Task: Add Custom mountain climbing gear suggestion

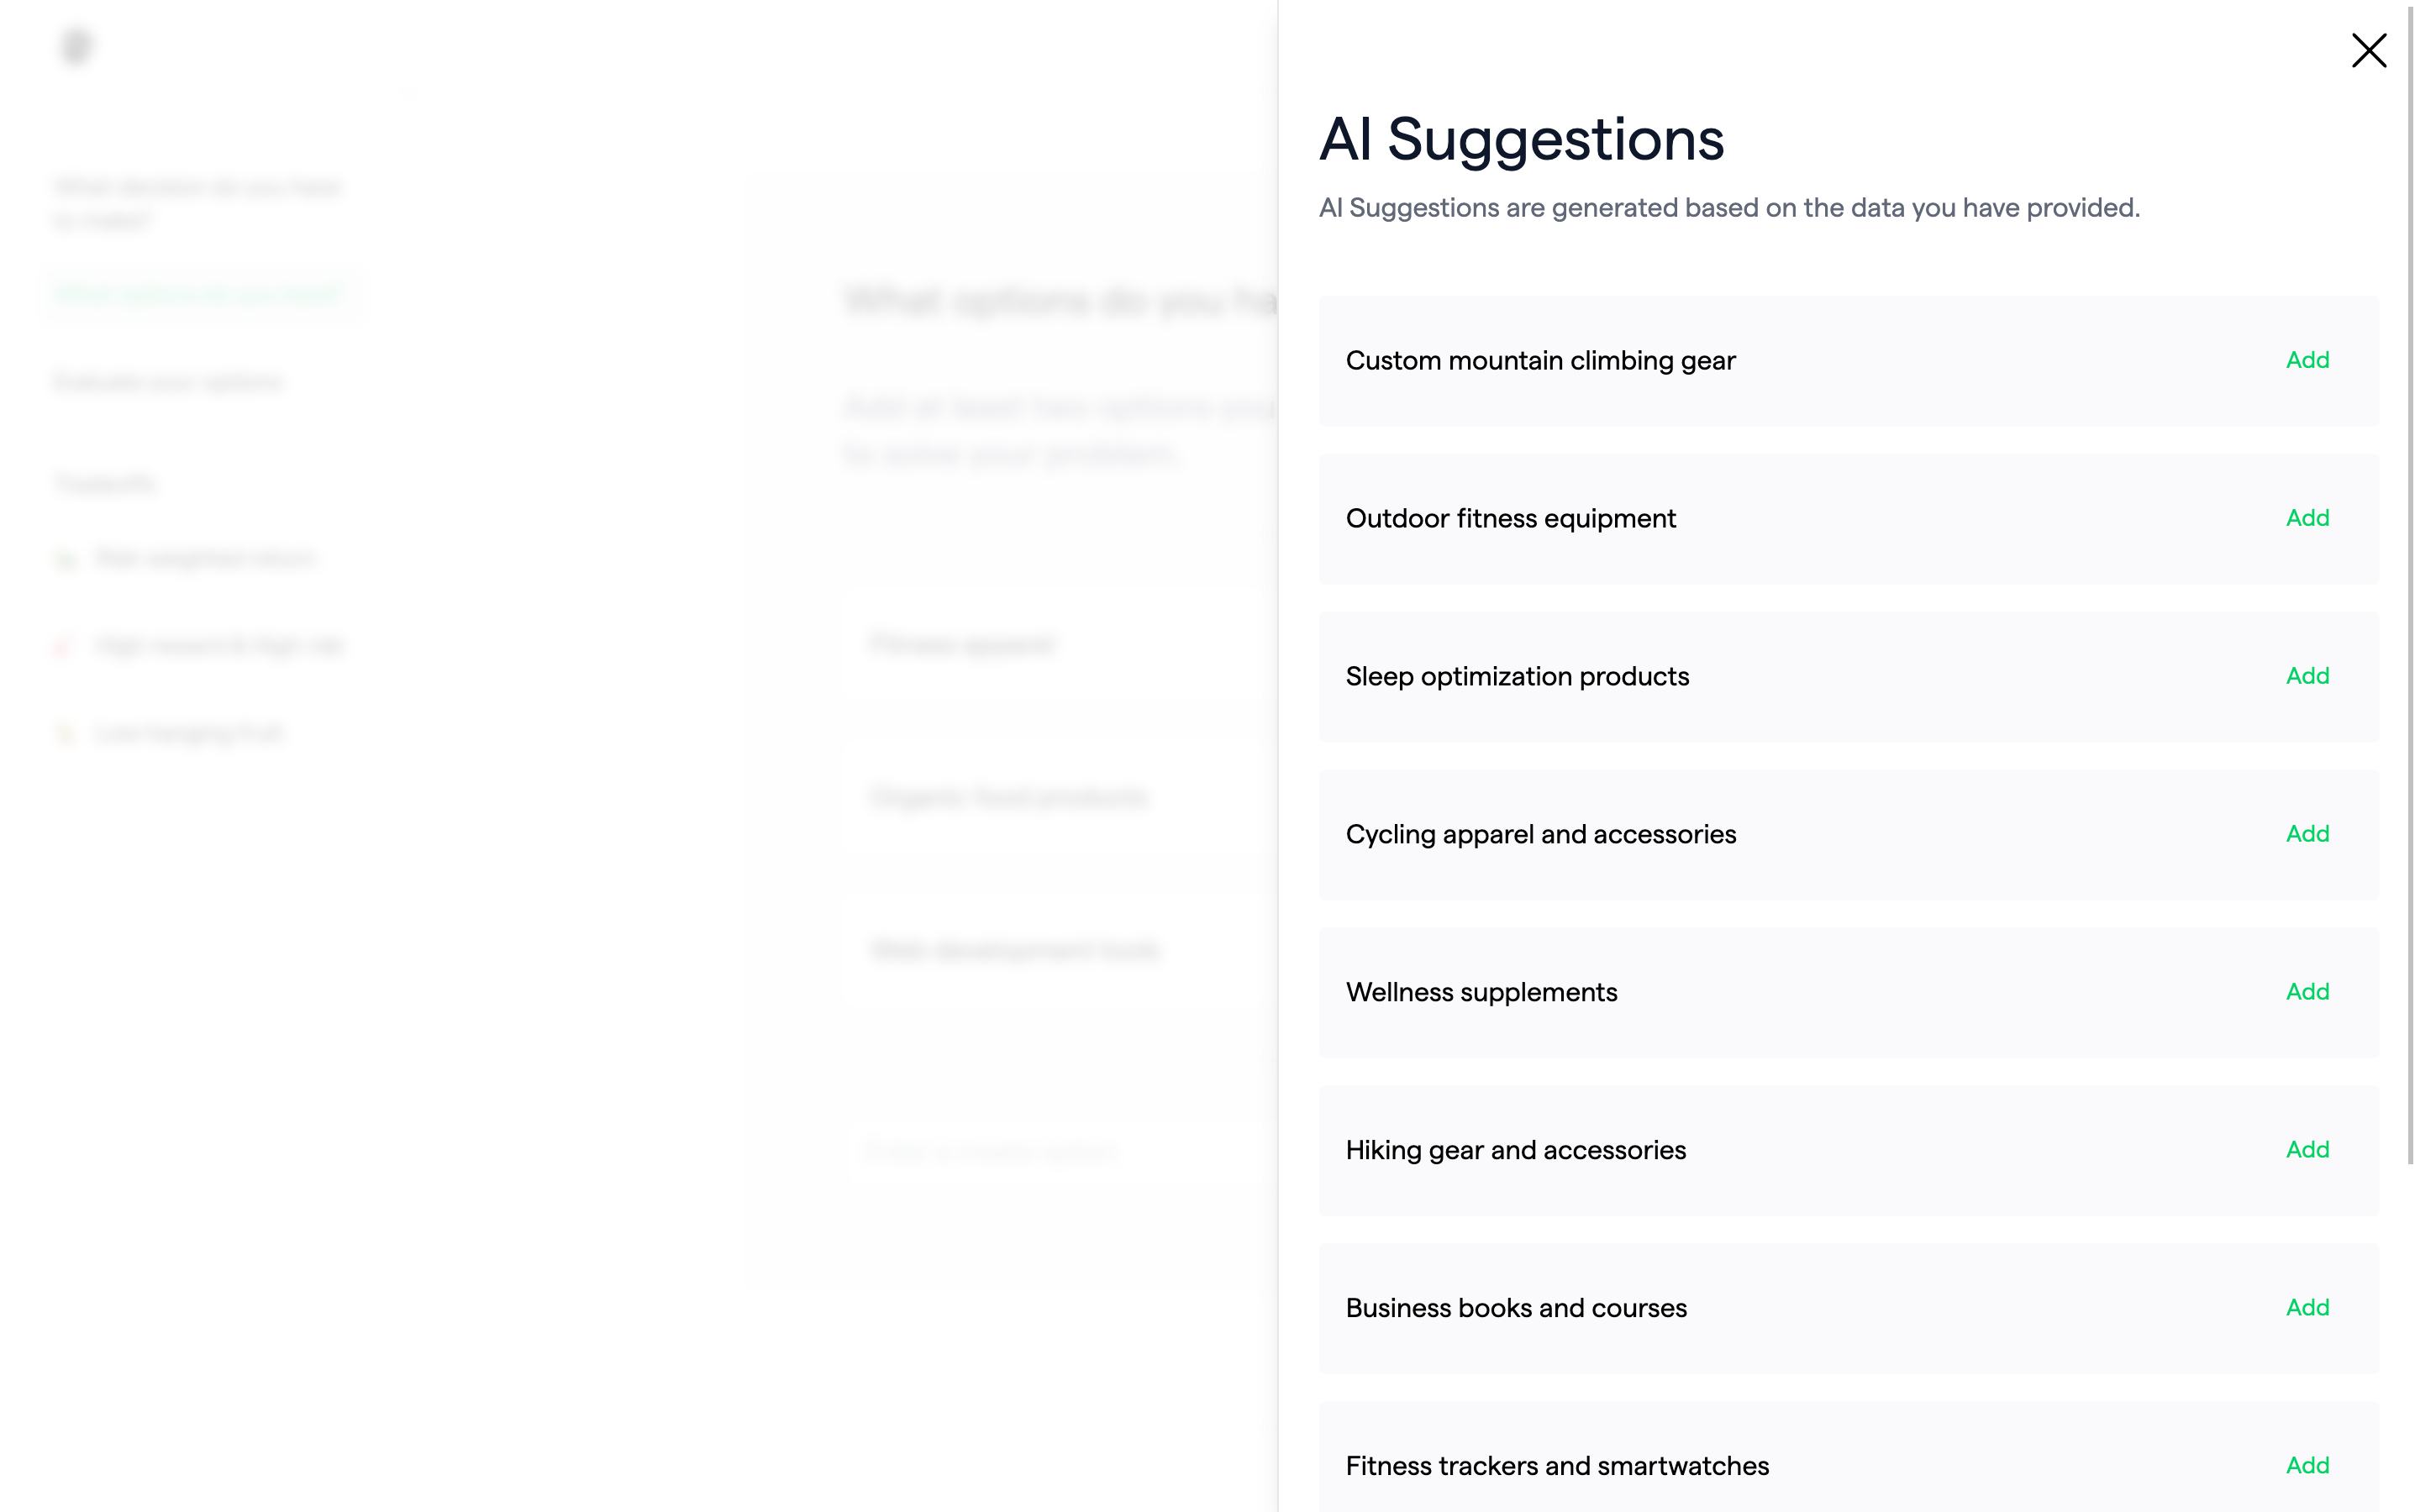Action: [2307, 360]
